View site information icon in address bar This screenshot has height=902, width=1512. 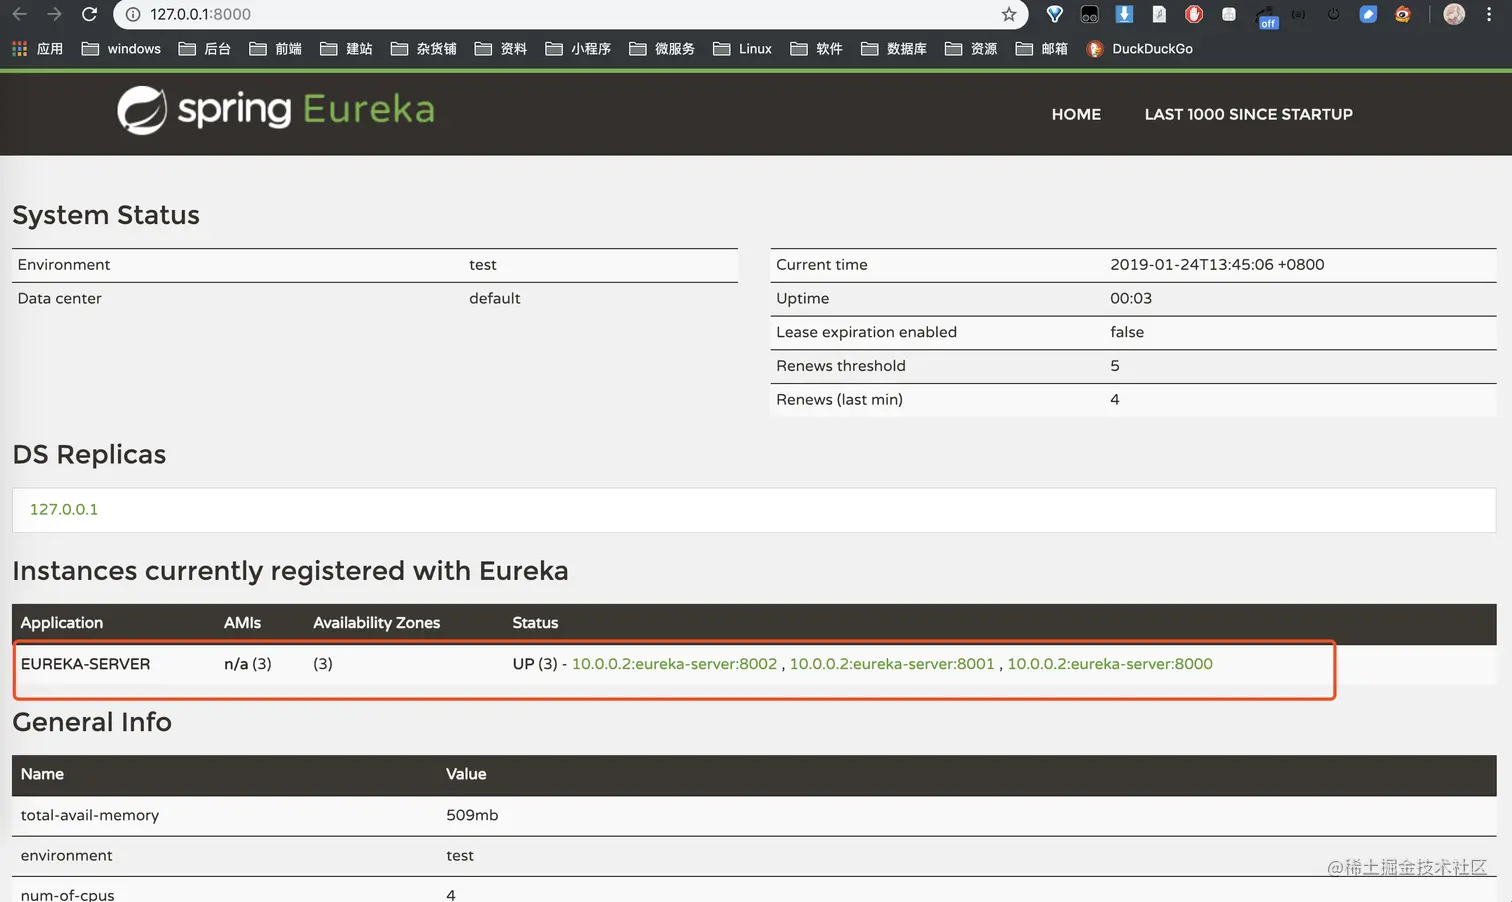[x=133, y=14]
